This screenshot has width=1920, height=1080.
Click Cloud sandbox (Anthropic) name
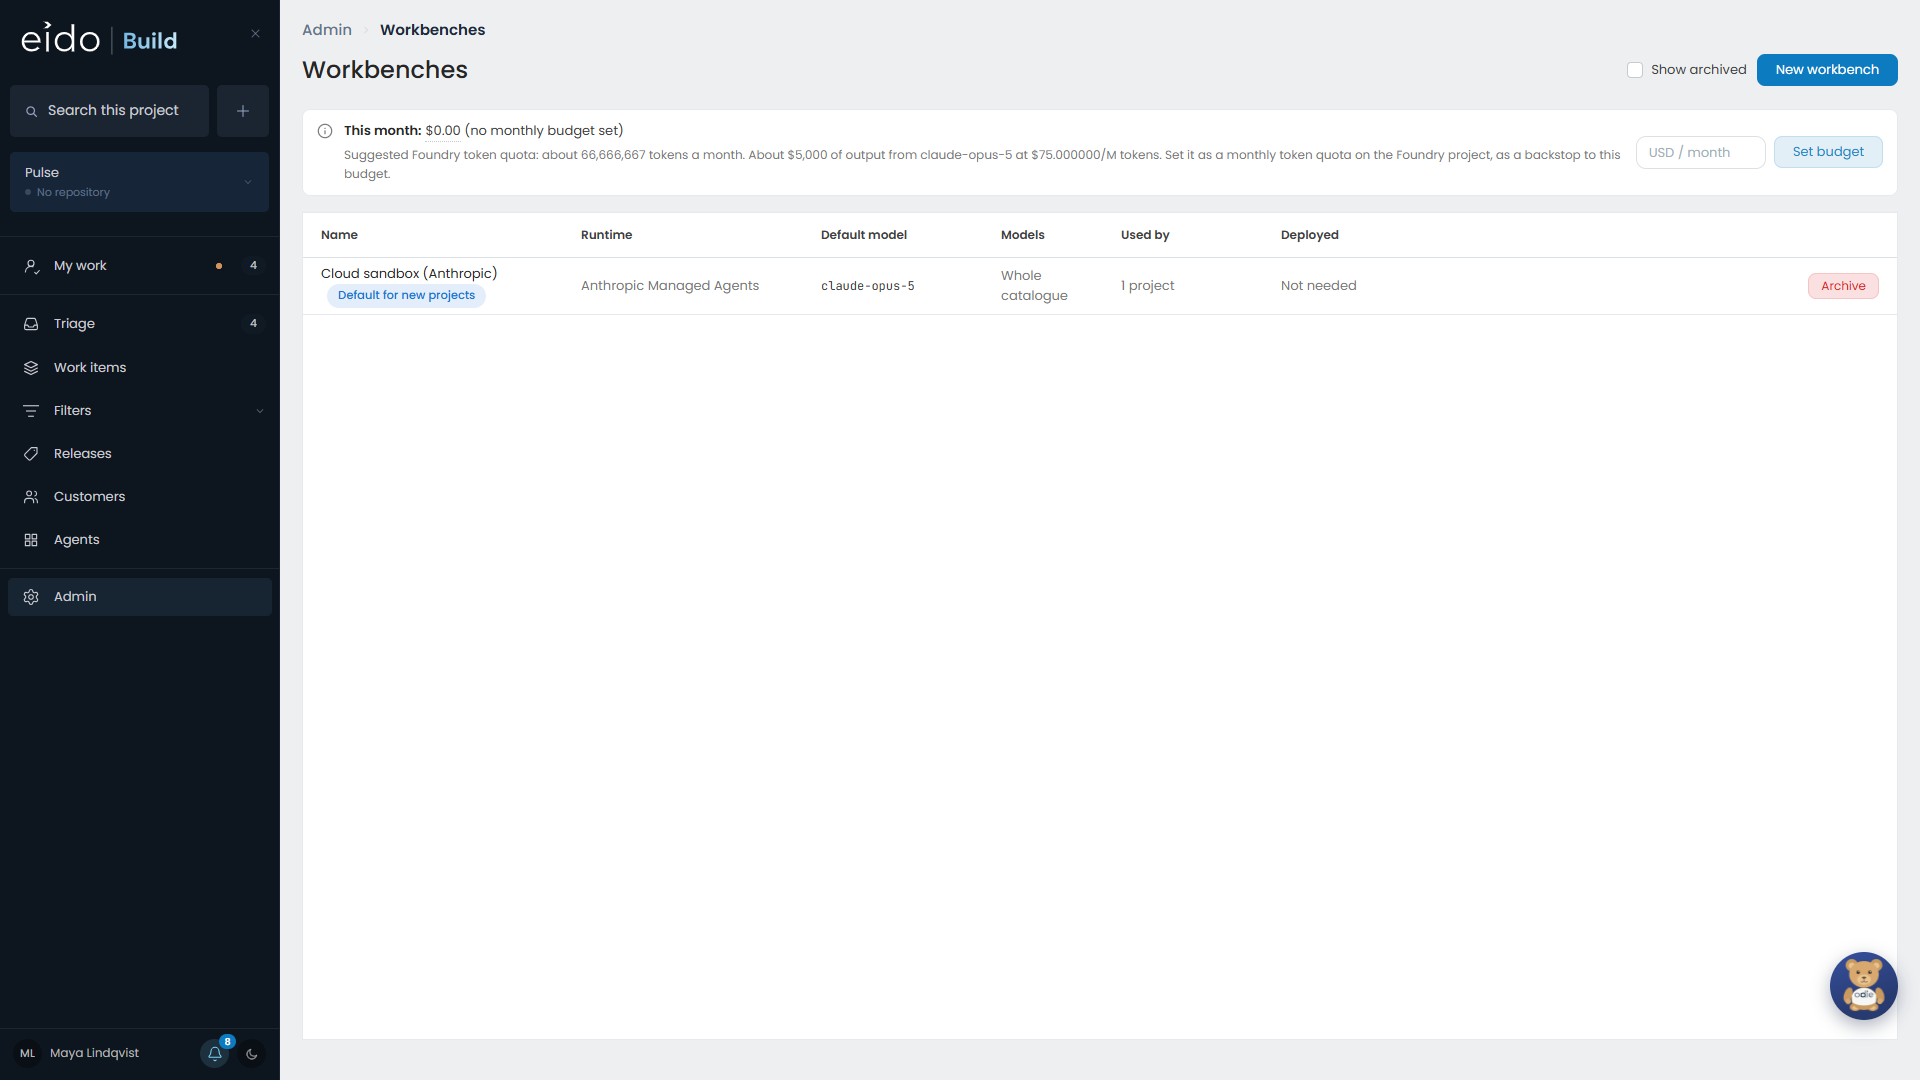pyautogui.click(x=409, y=274)
